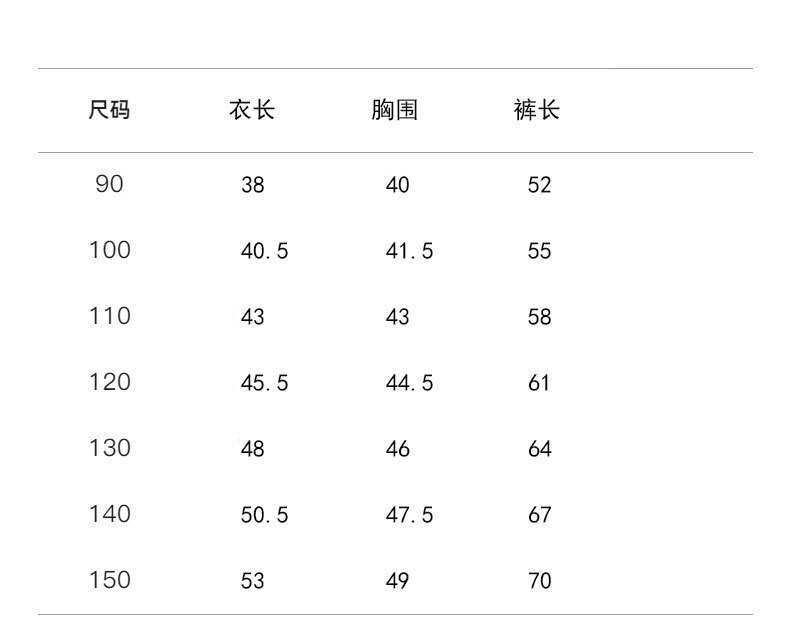Click 裤长 value 64 for size 130

tap(539, 449)
